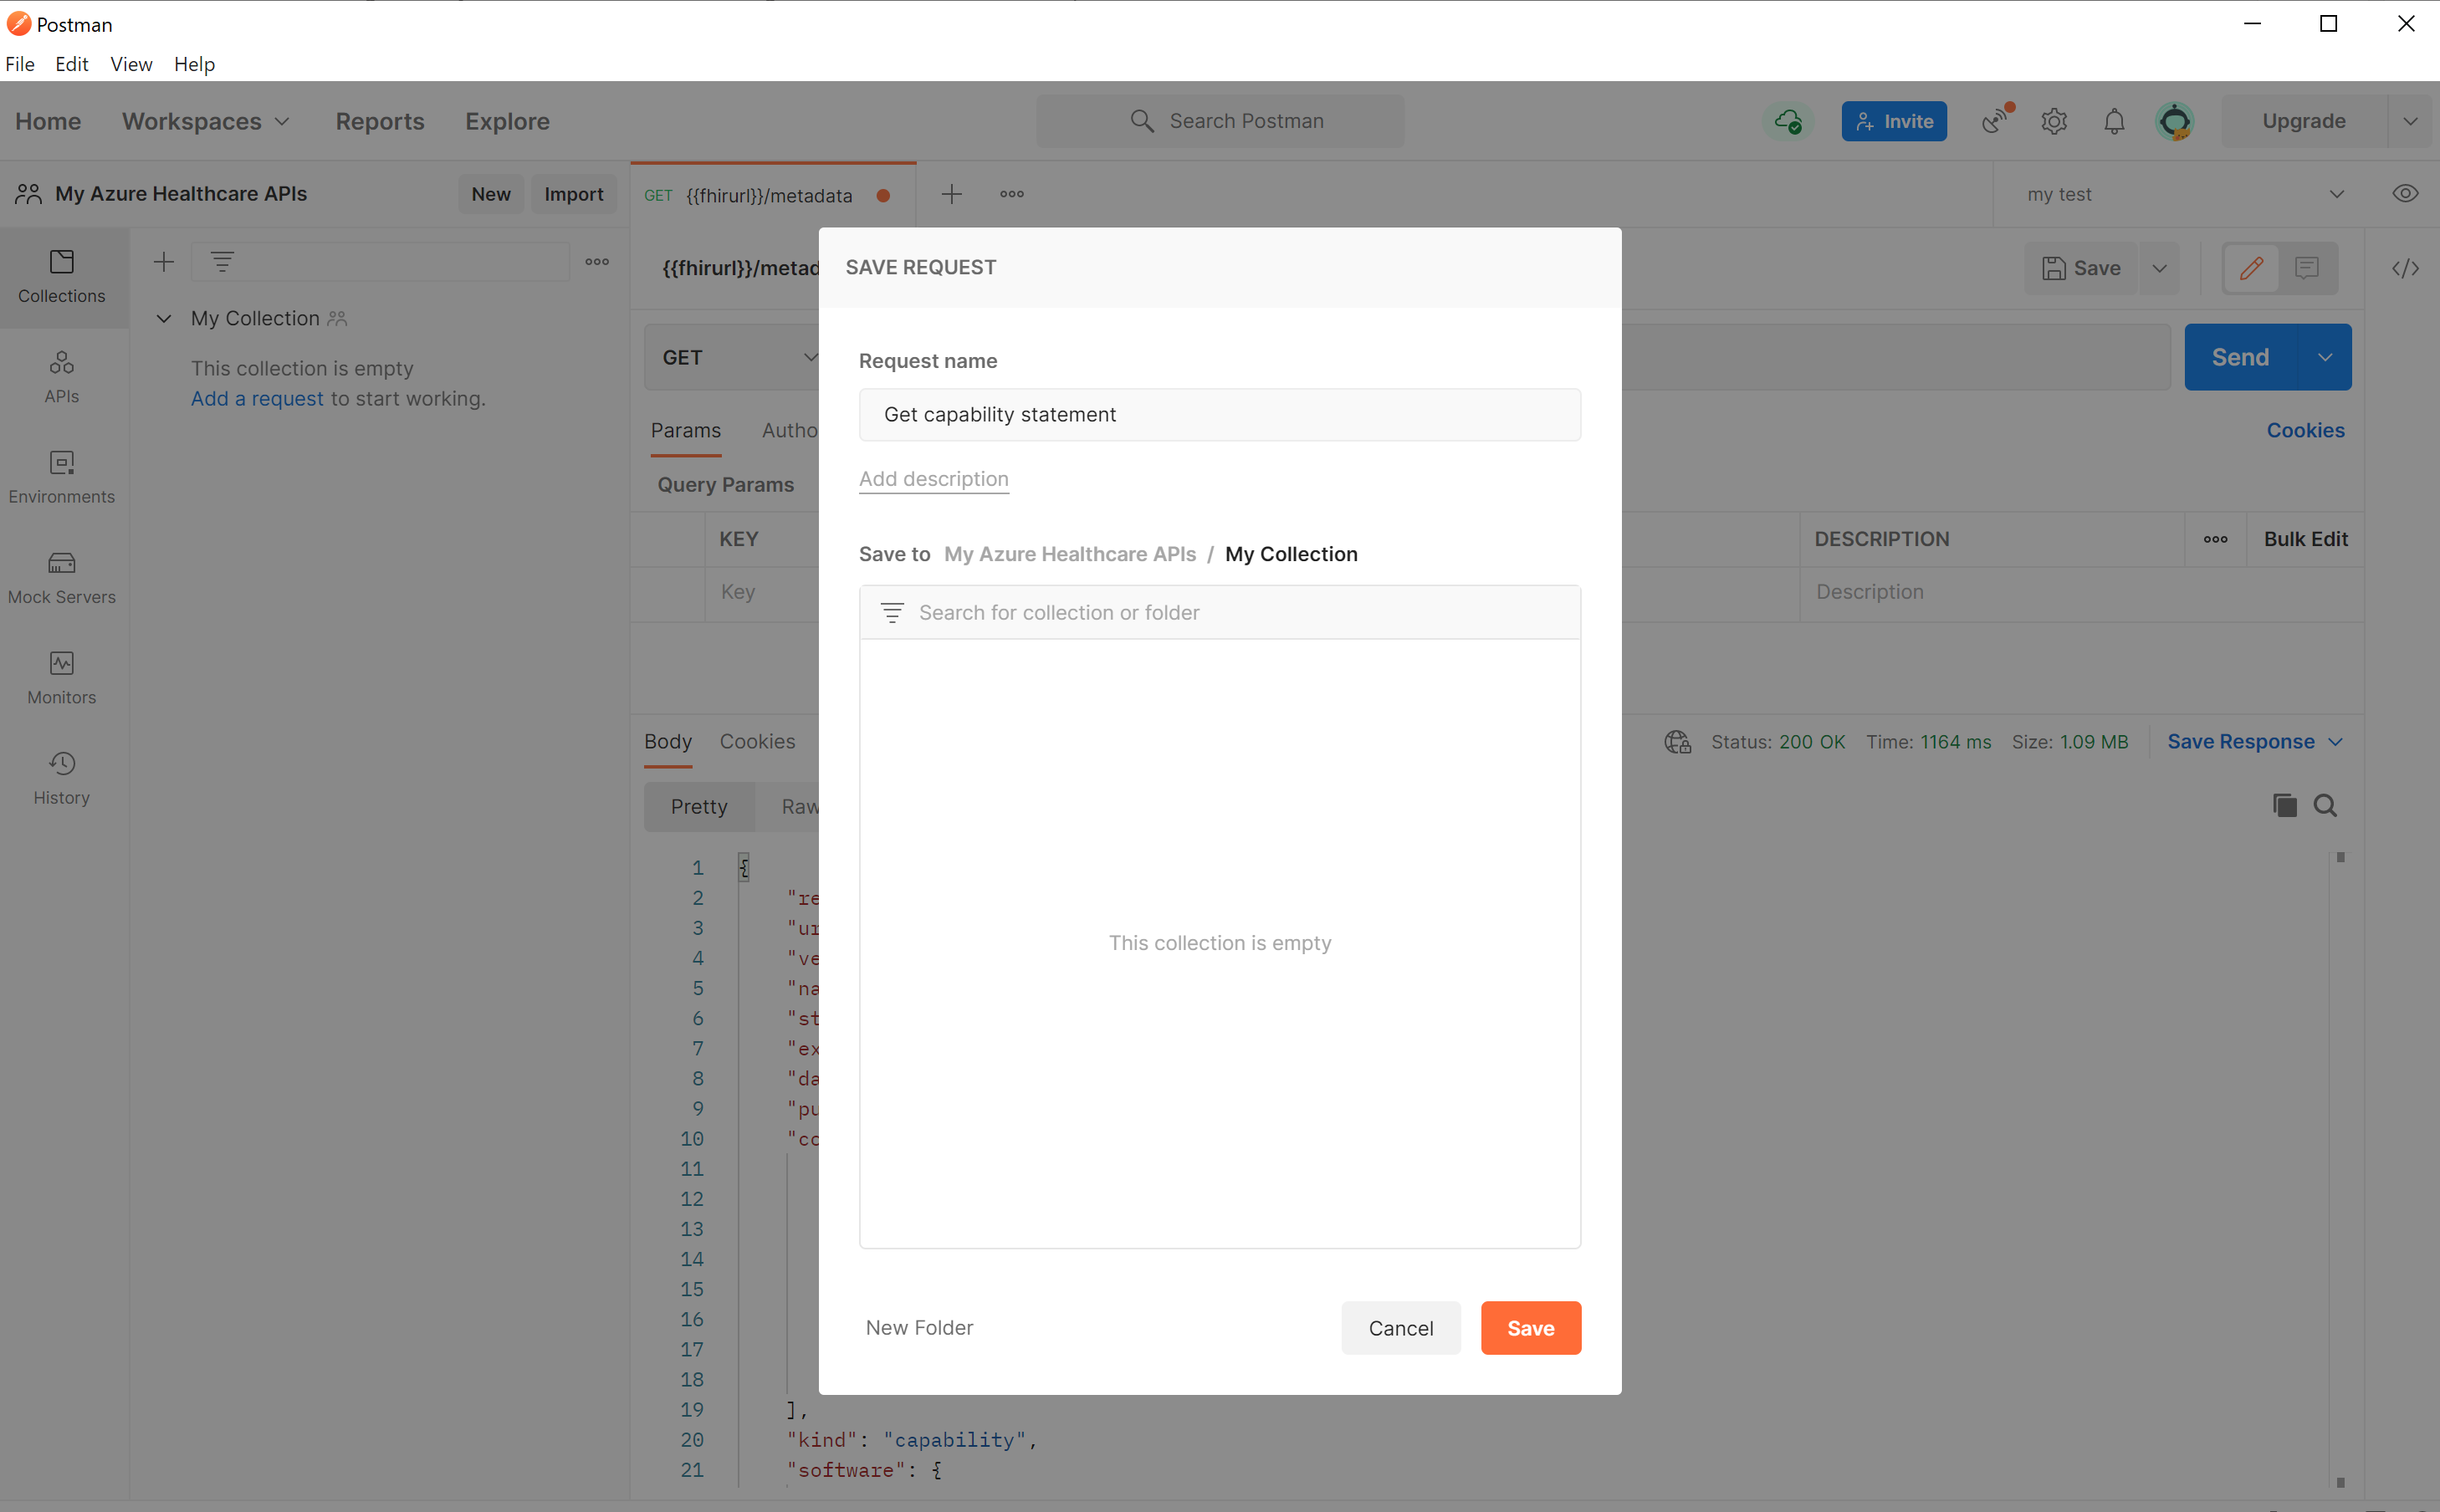The height and width of the screenshot is (1512, 2440).
Task: Open the APIs sidebar panel
Action: tap(62, 377)
